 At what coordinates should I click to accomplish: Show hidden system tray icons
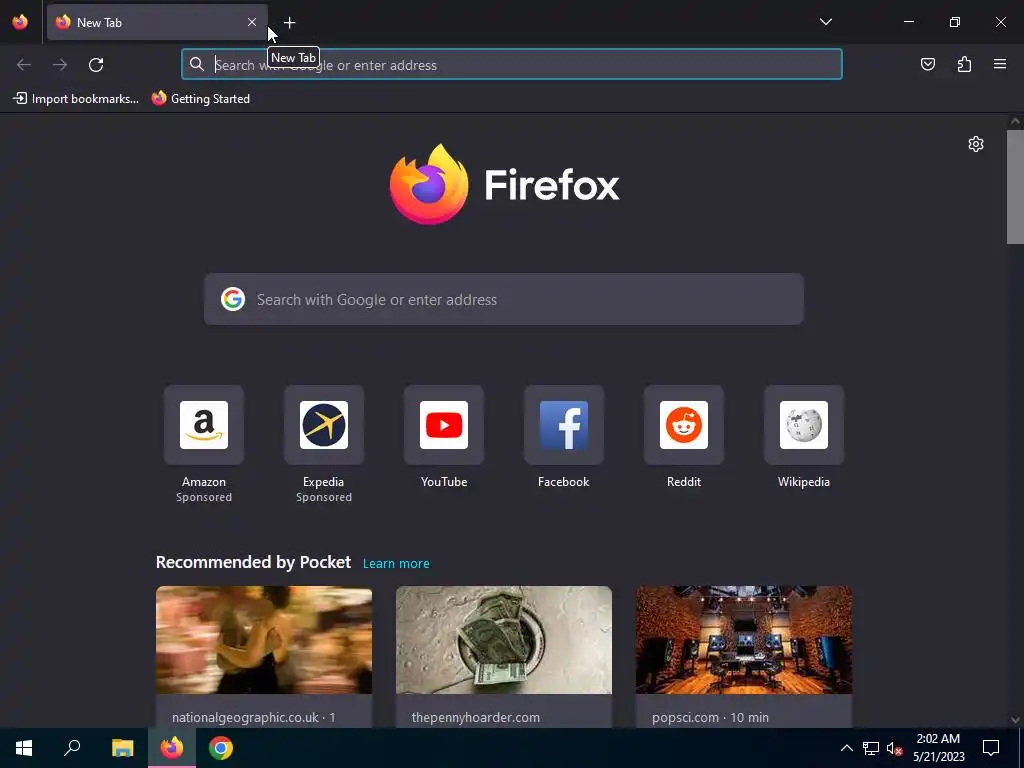tap(846, 748)
